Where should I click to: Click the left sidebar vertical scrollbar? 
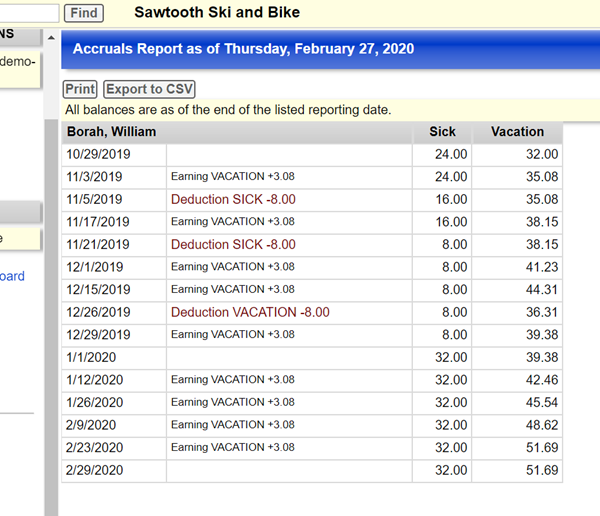[x=50, y=300]
